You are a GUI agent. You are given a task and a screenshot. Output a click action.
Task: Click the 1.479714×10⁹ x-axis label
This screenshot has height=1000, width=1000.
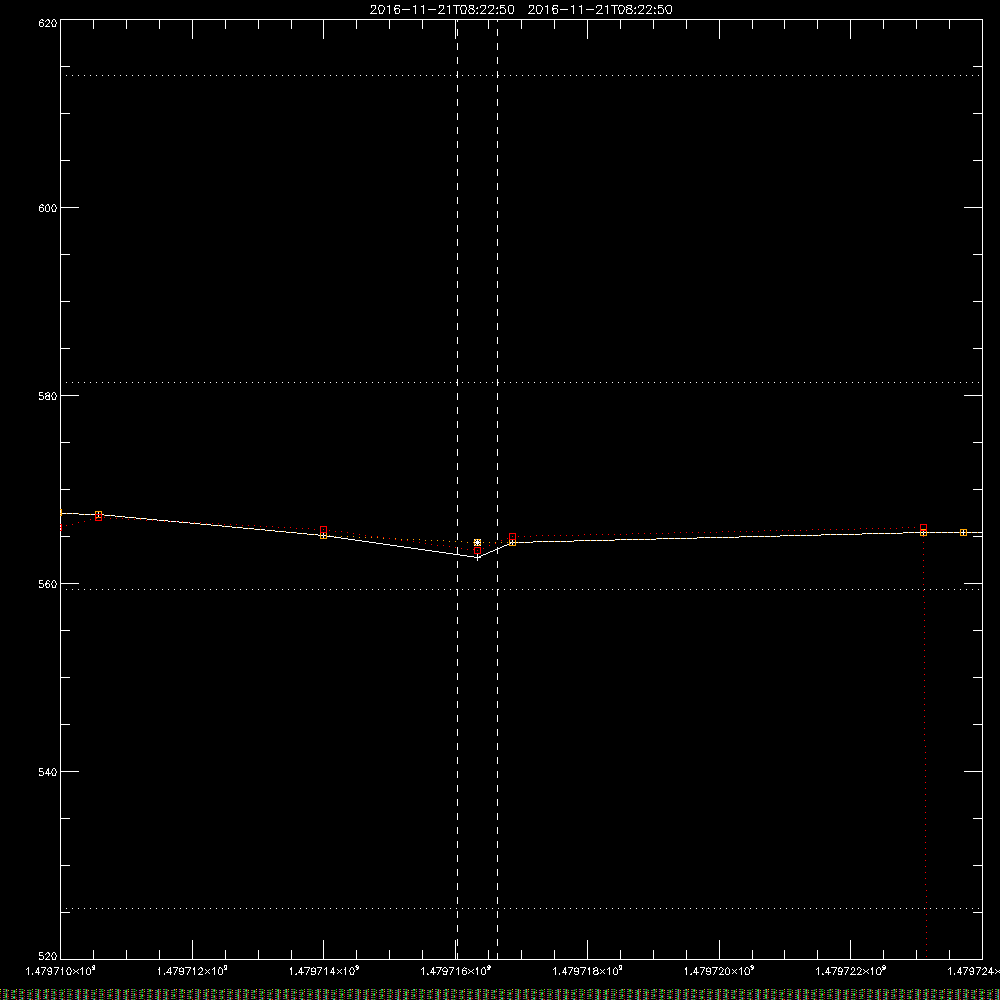[324, 971]
